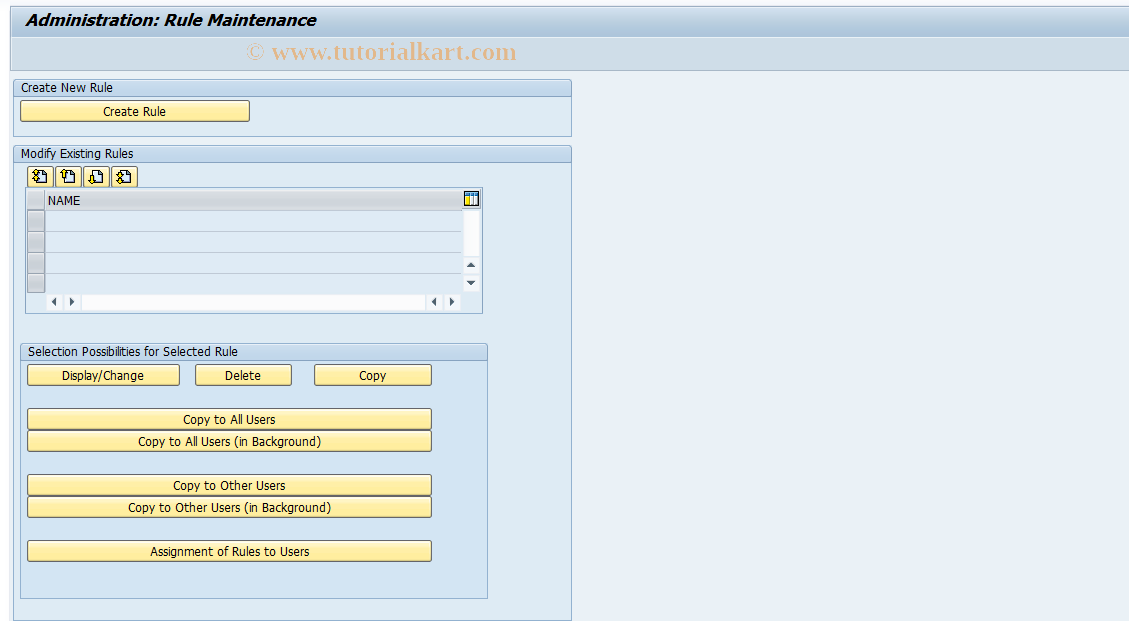Click the vertical scroll up arrow of the rules table
The width and height of the screenshot is (1129, 621).
pos(471,265)
